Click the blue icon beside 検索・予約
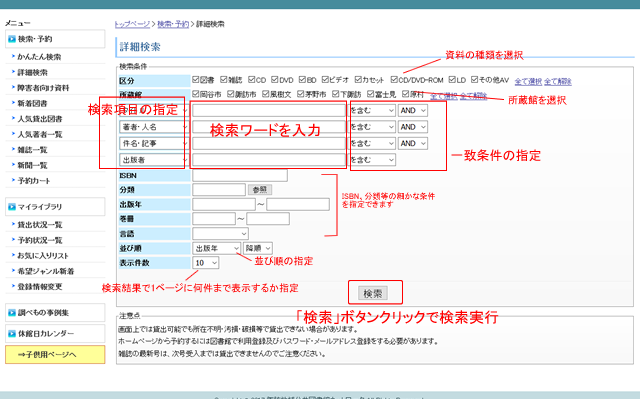This screenshot has height=399, width=640. pos(12,39)
